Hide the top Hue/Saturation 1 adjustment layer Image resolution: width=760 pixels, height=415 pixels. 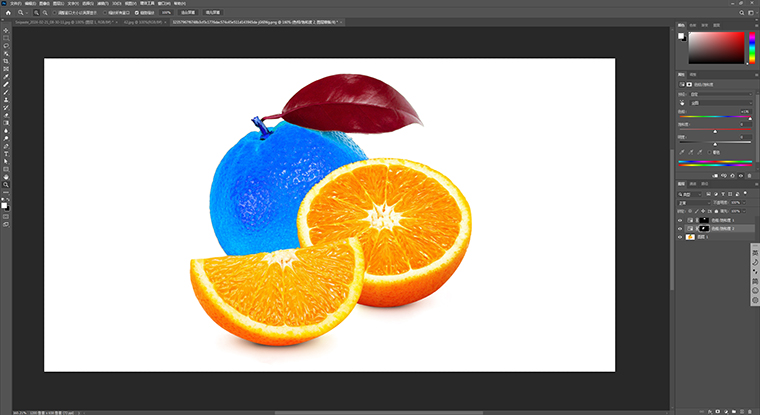point(680,220)
